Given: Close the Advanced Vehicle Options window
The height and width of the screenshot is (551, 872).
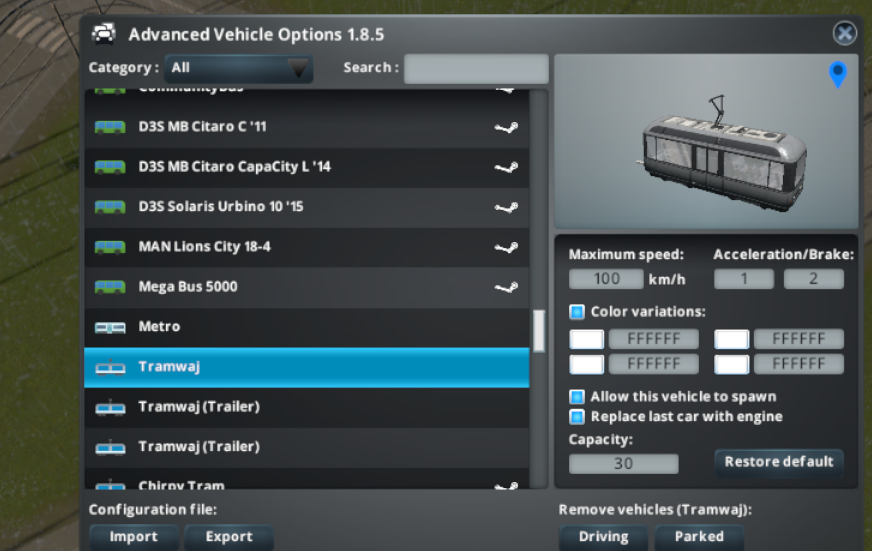Looking at the screenshot, I should [845, 33].
